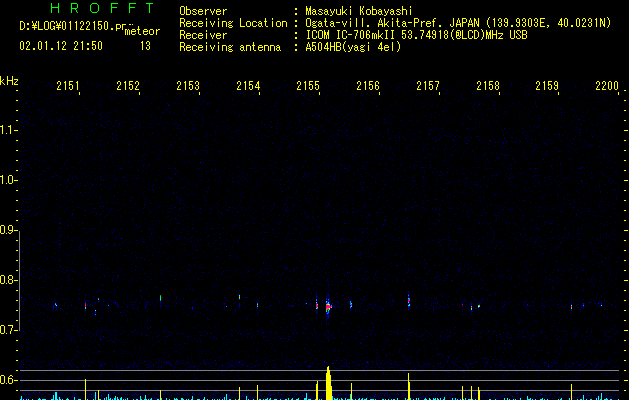Click the 'Receiving Location' label
The height and width of the screenshot is (400, 629).
233,23
